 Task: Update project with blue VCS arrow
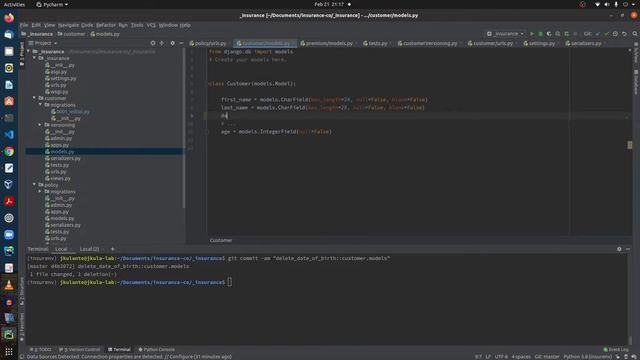[598, 34]
